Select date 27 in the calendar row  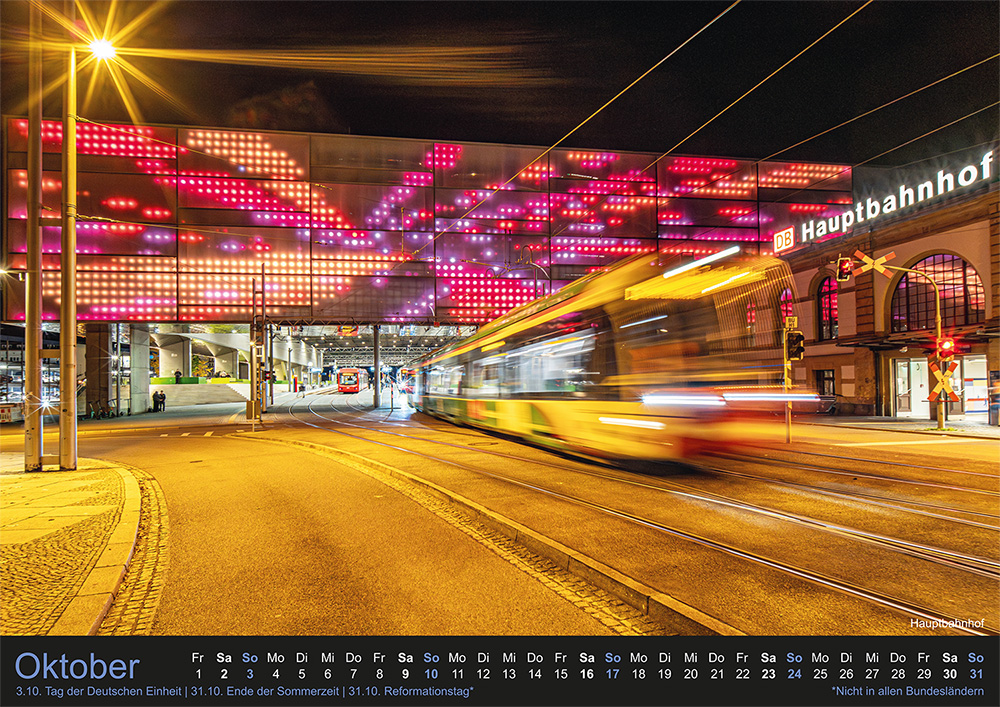[x=872, y=674]
